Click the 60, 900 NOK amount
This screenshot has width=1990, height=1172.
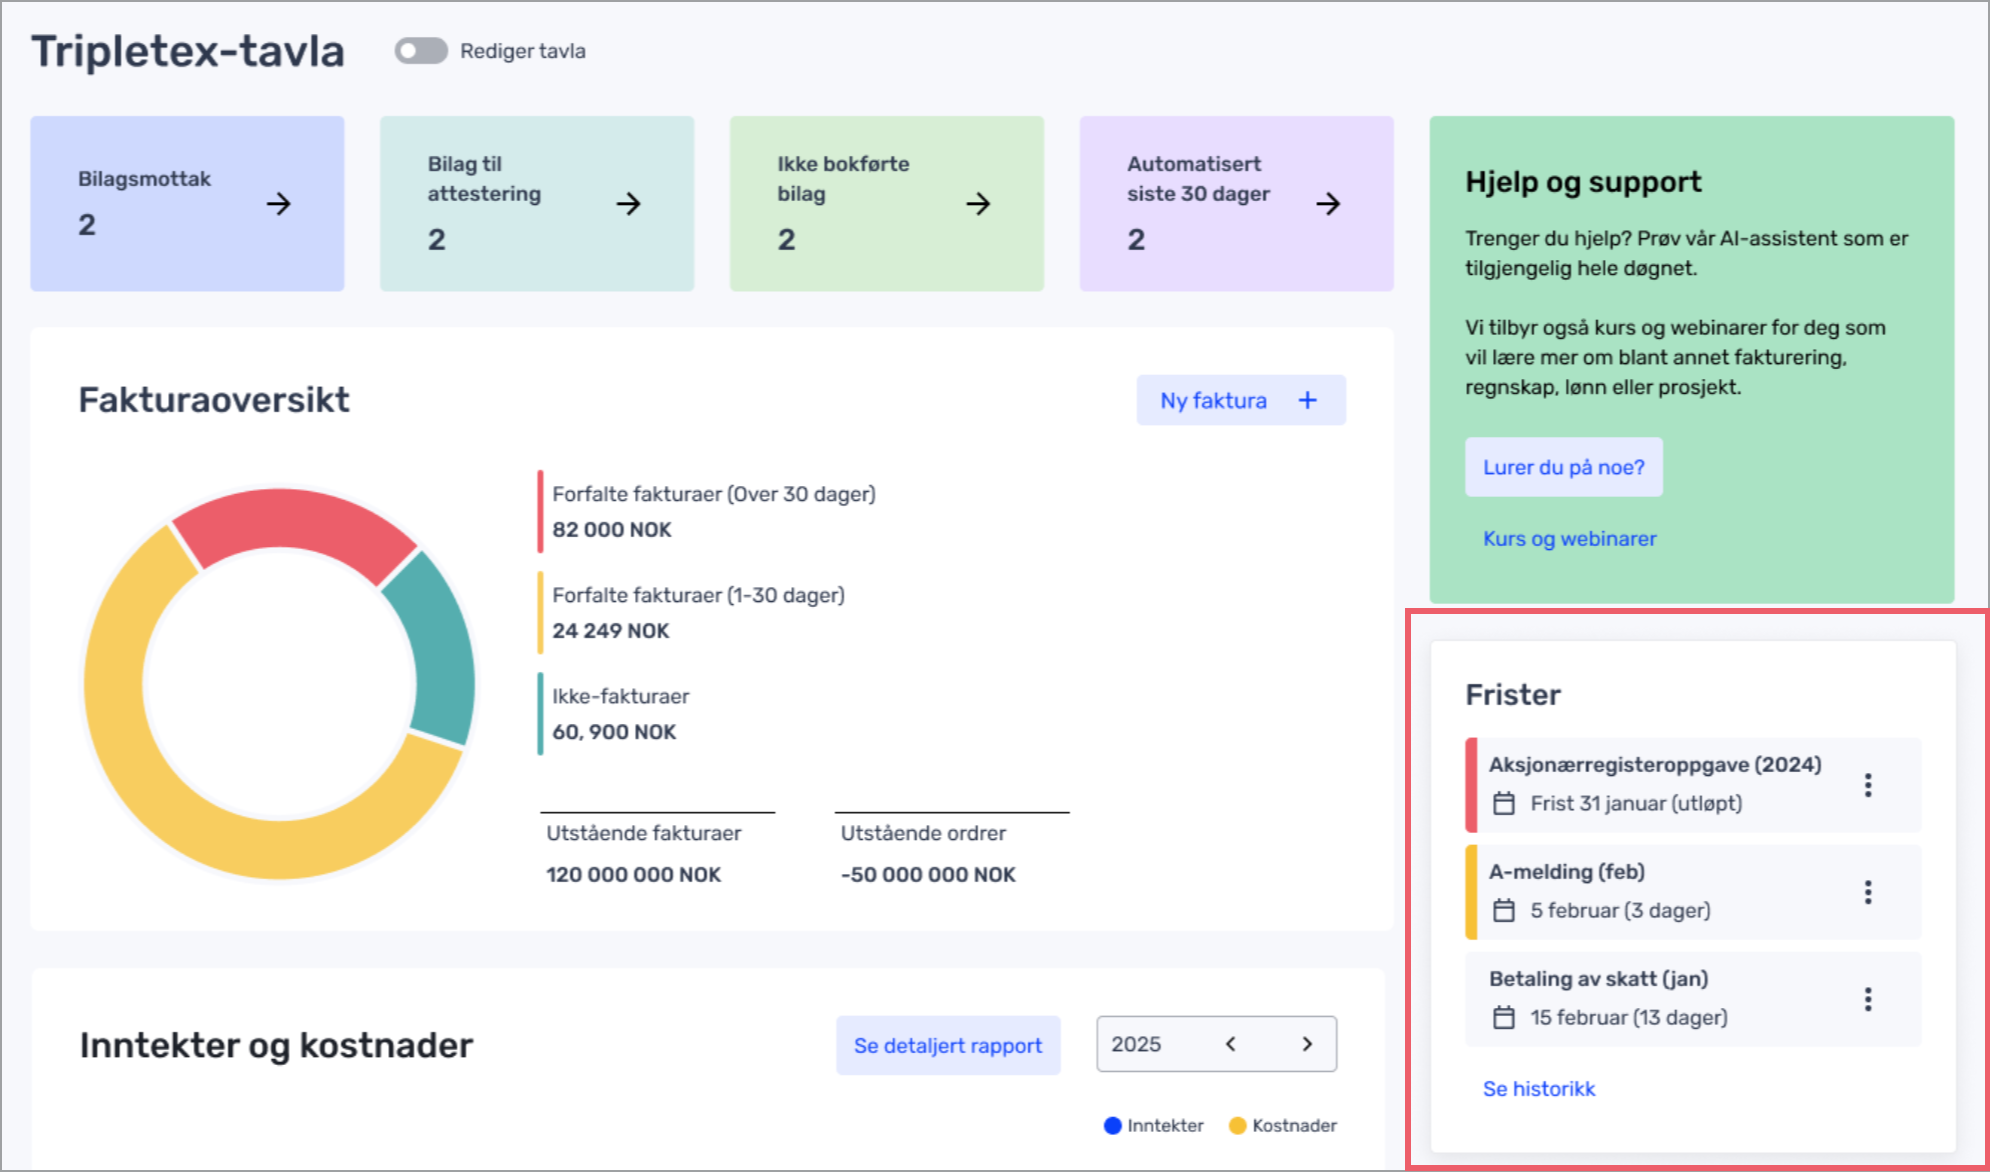(614, 732)
